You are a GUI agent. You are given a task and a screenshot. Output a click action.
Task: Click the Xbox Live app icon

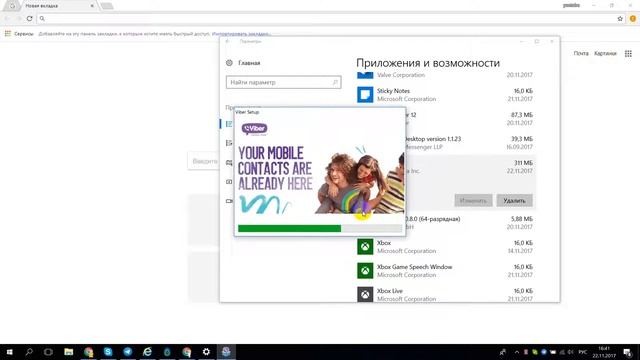tap(365, 294)
